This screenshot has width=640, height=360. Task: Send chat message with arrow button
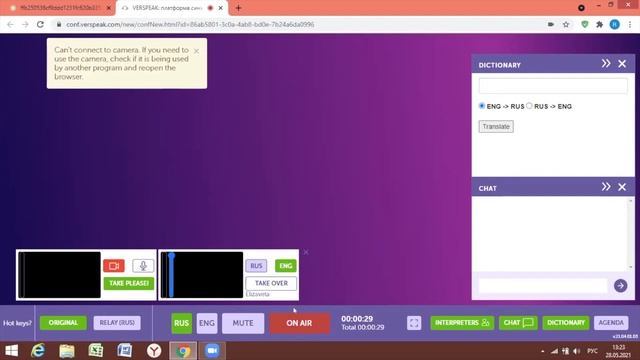620,286
